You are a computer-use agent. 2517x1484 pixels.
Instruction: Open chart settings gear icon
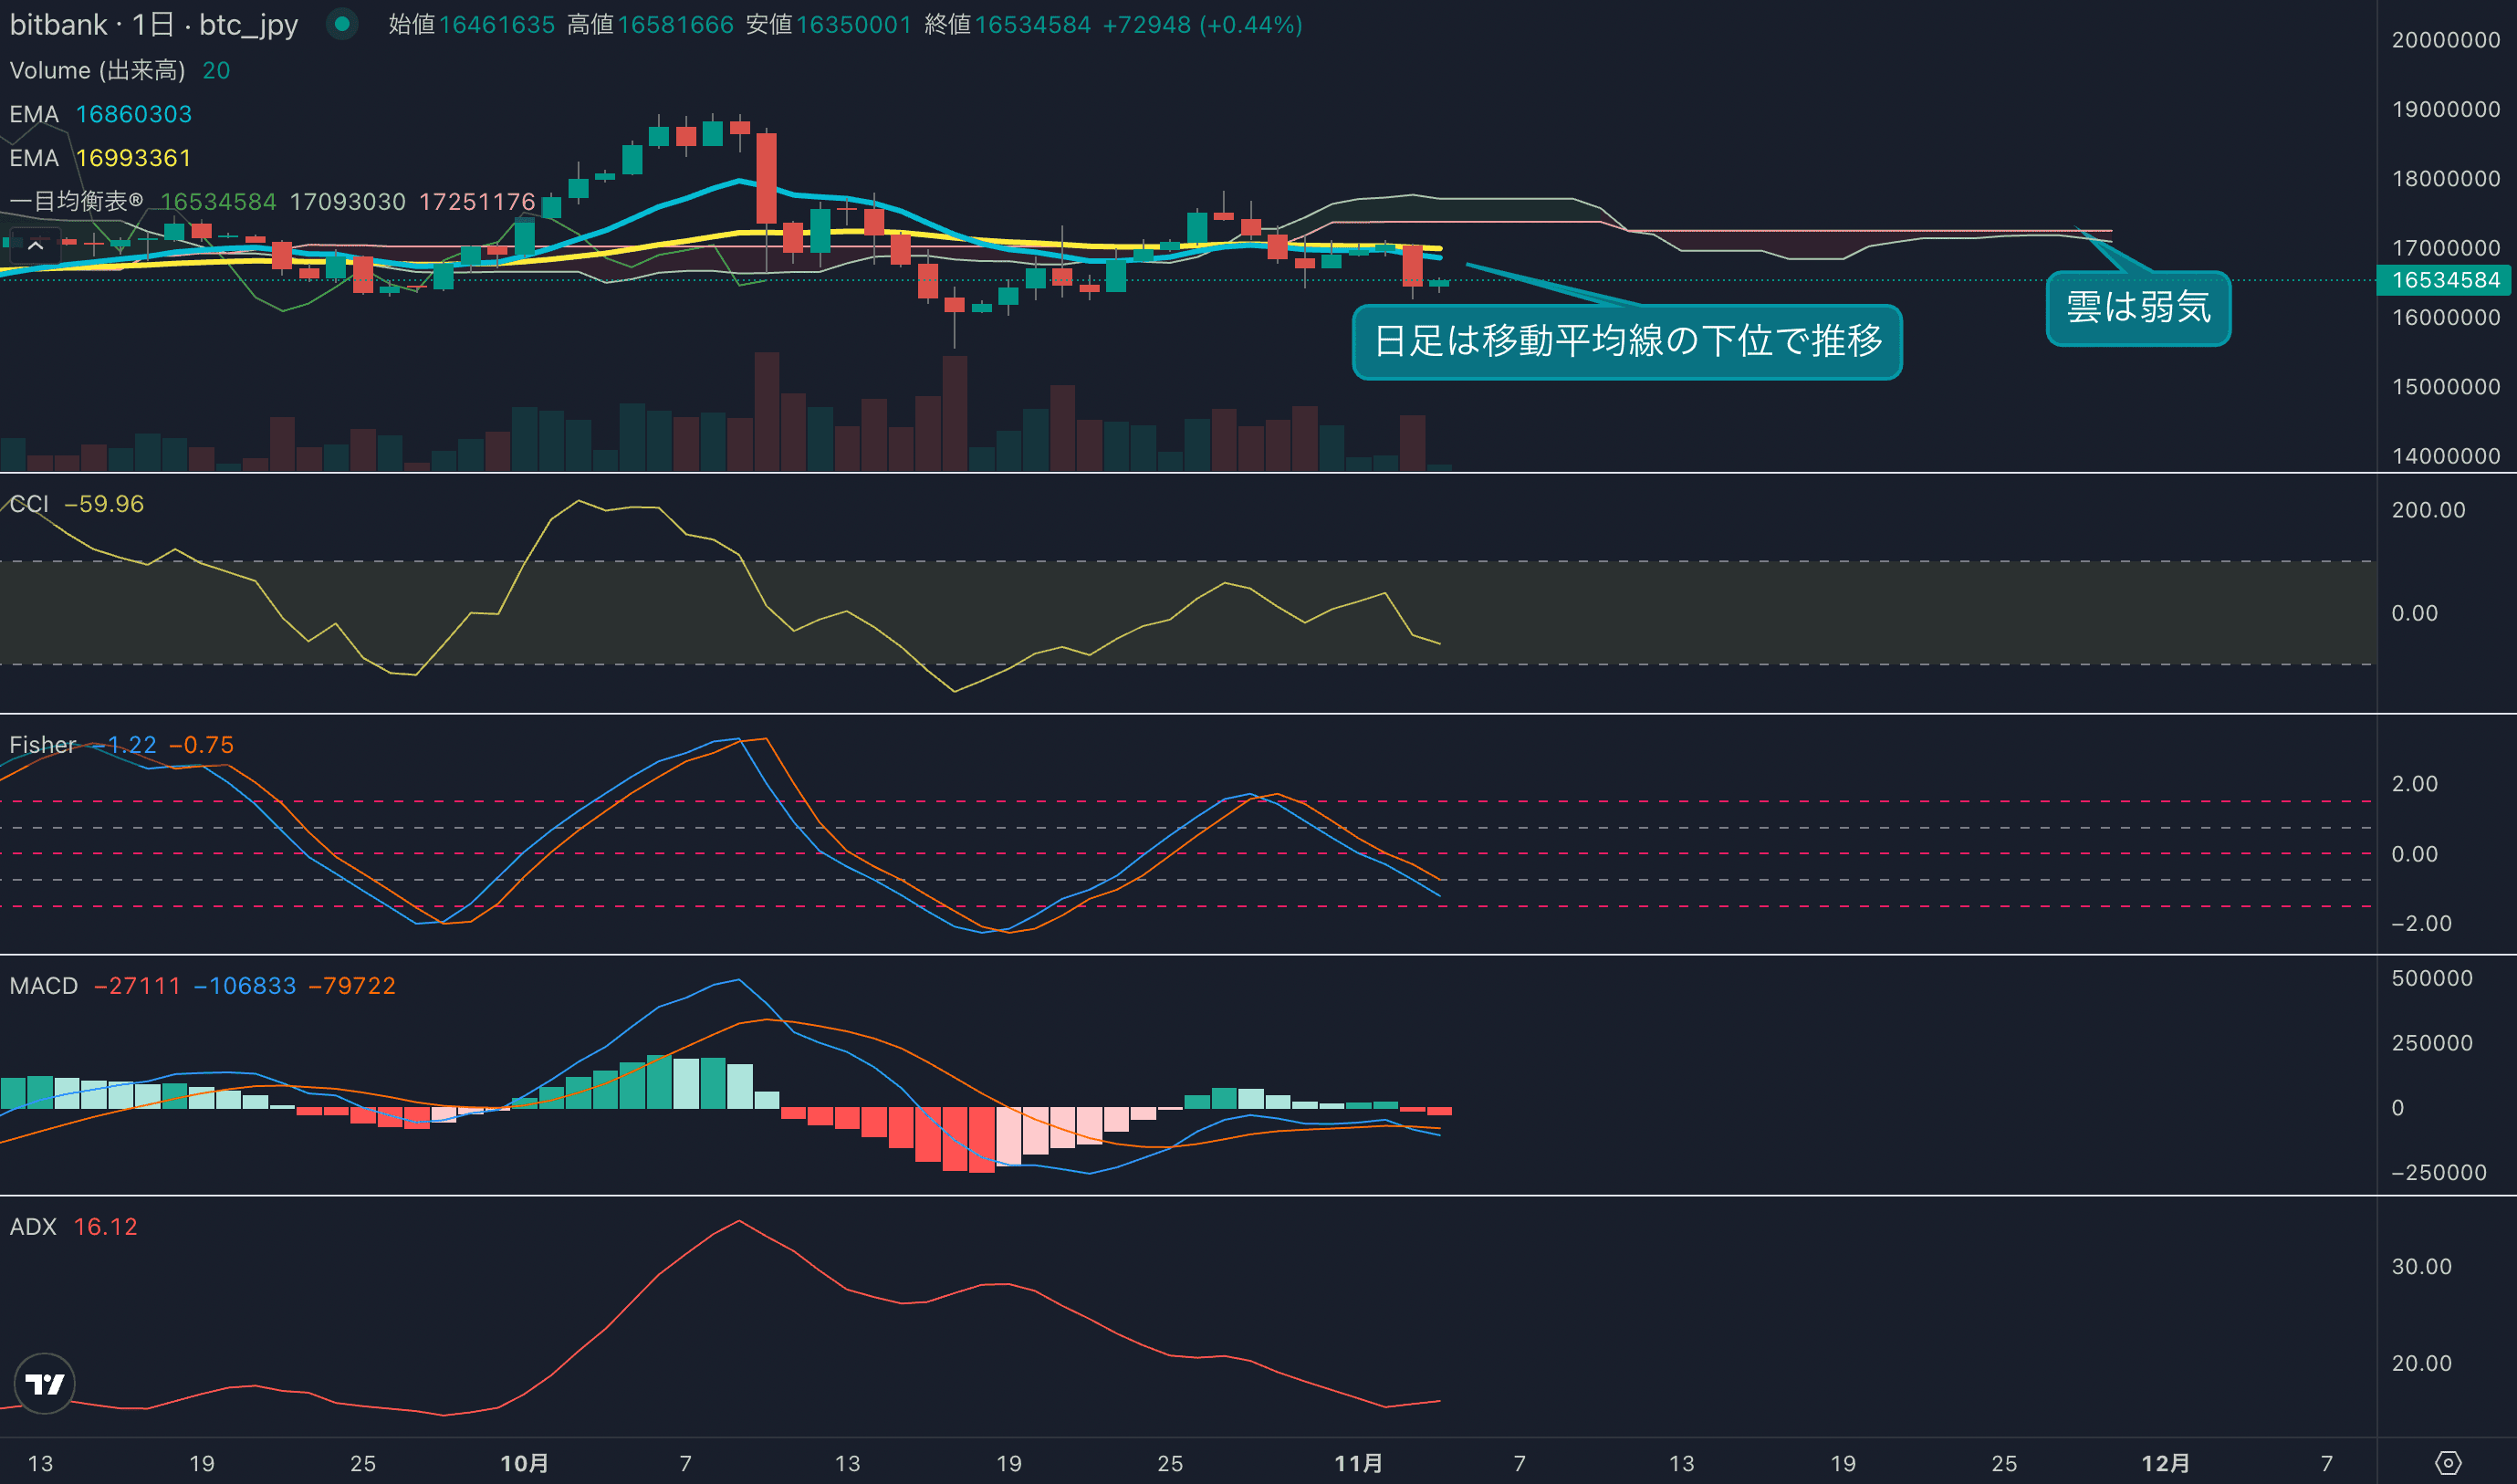pyautogui.click(x=2447, y=1463)
